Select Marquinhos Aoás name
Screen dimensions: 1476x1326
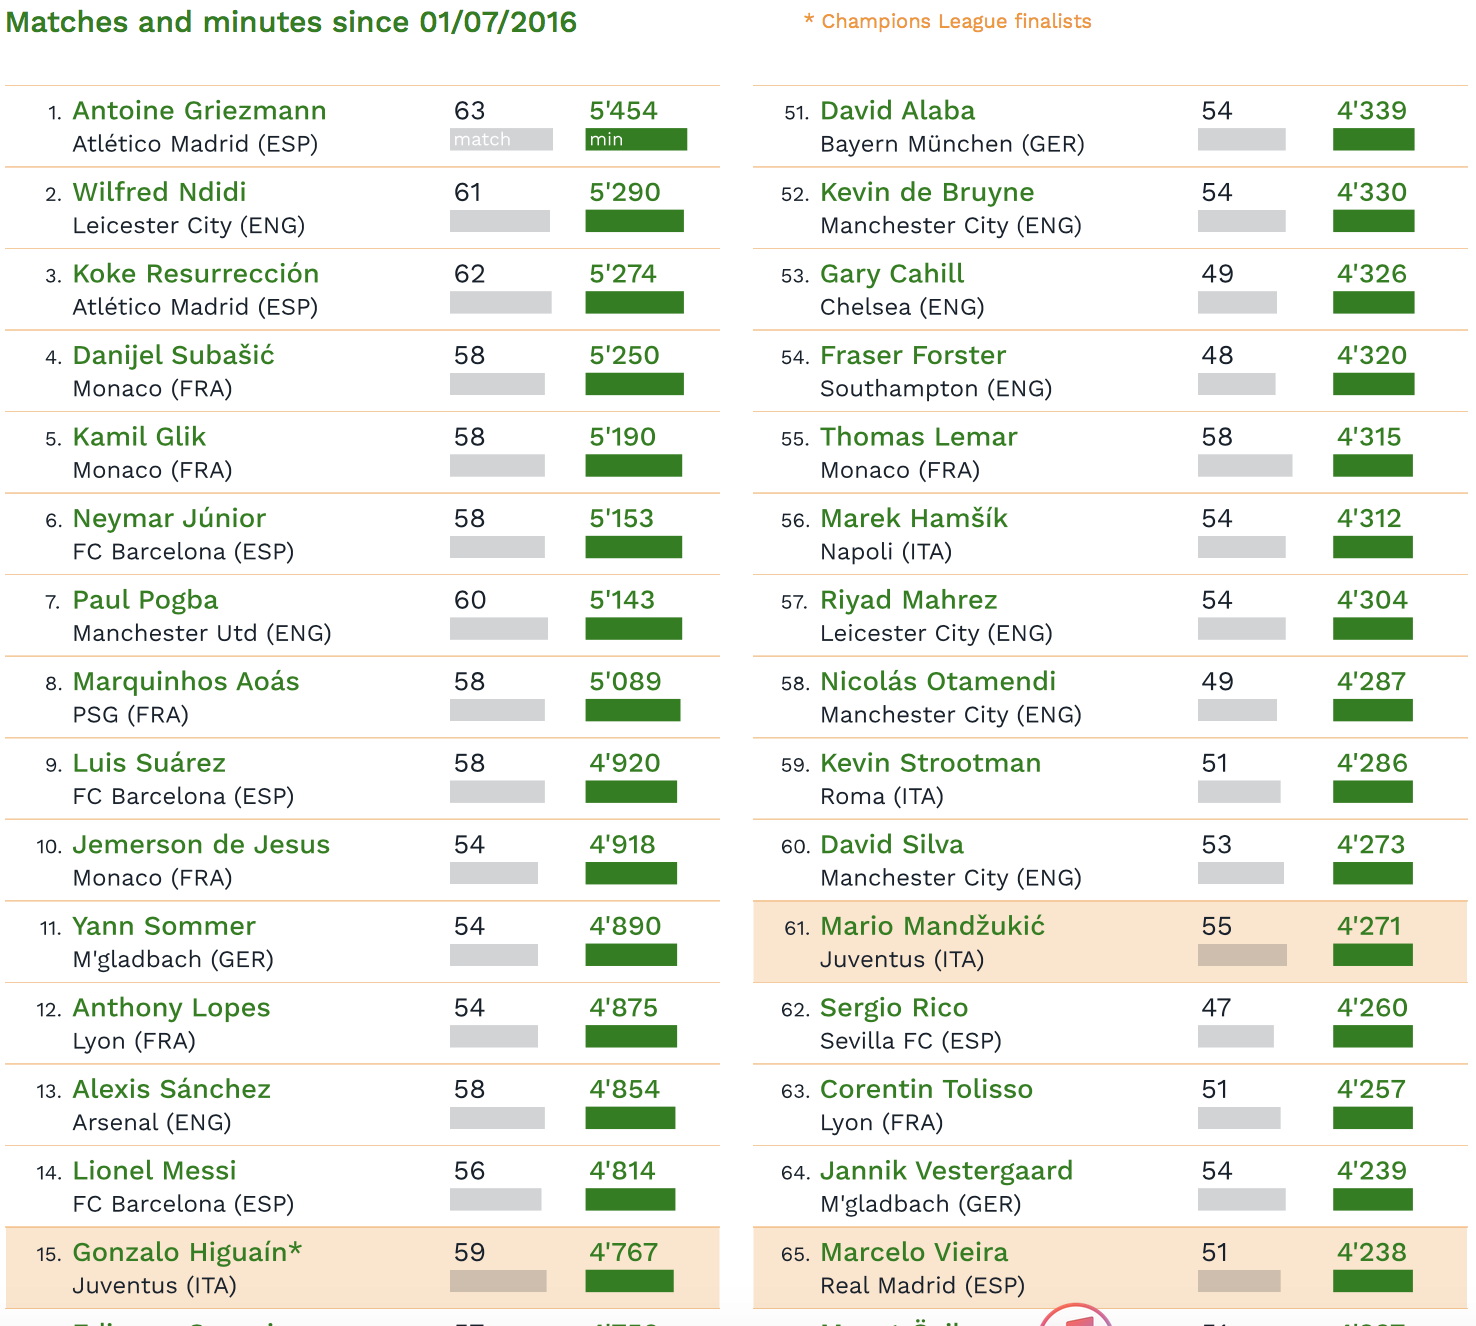tap(186, 682)
